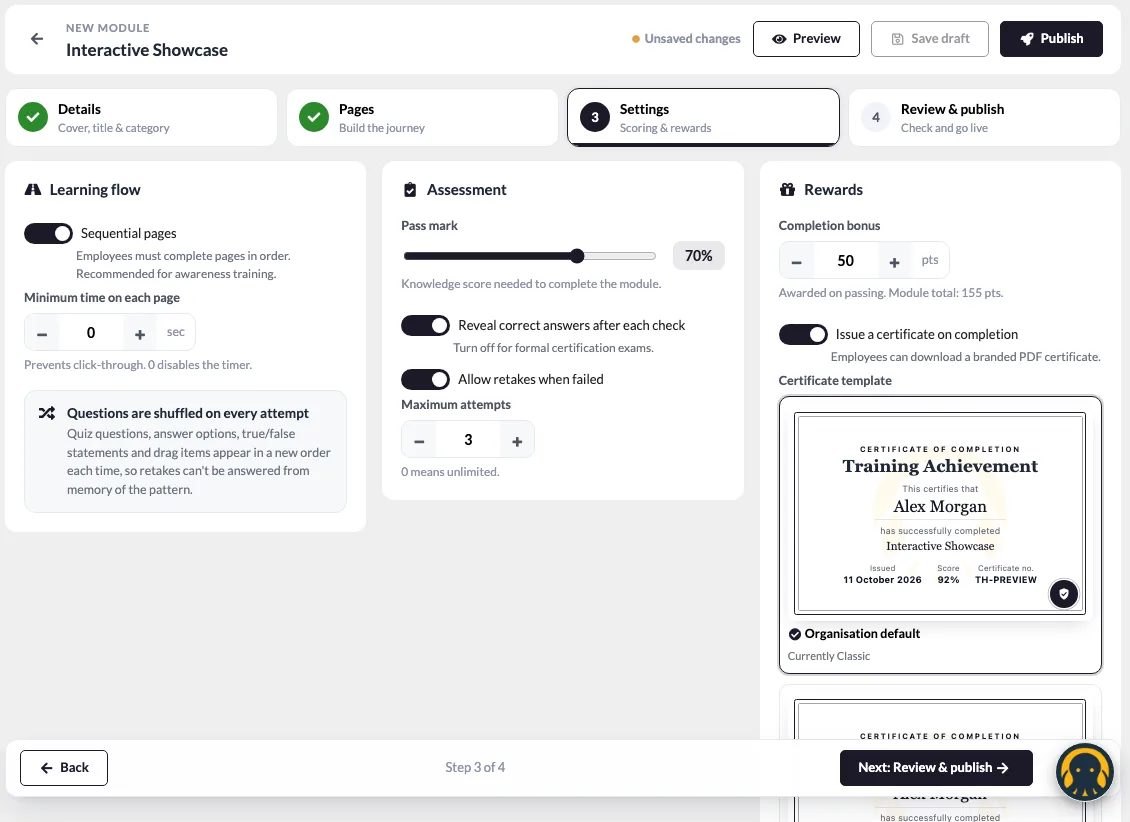The image size is (1130, 822).
Task: Click Rewards gift icon
Action: click(x=788, y=189)
